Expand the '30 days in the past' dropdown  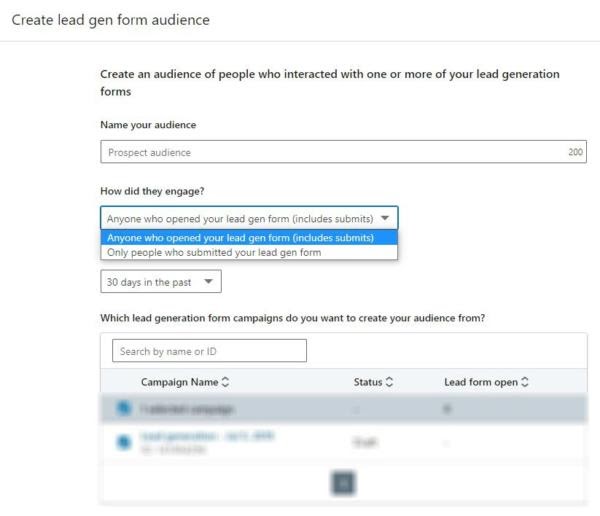(x=160, y=282)
